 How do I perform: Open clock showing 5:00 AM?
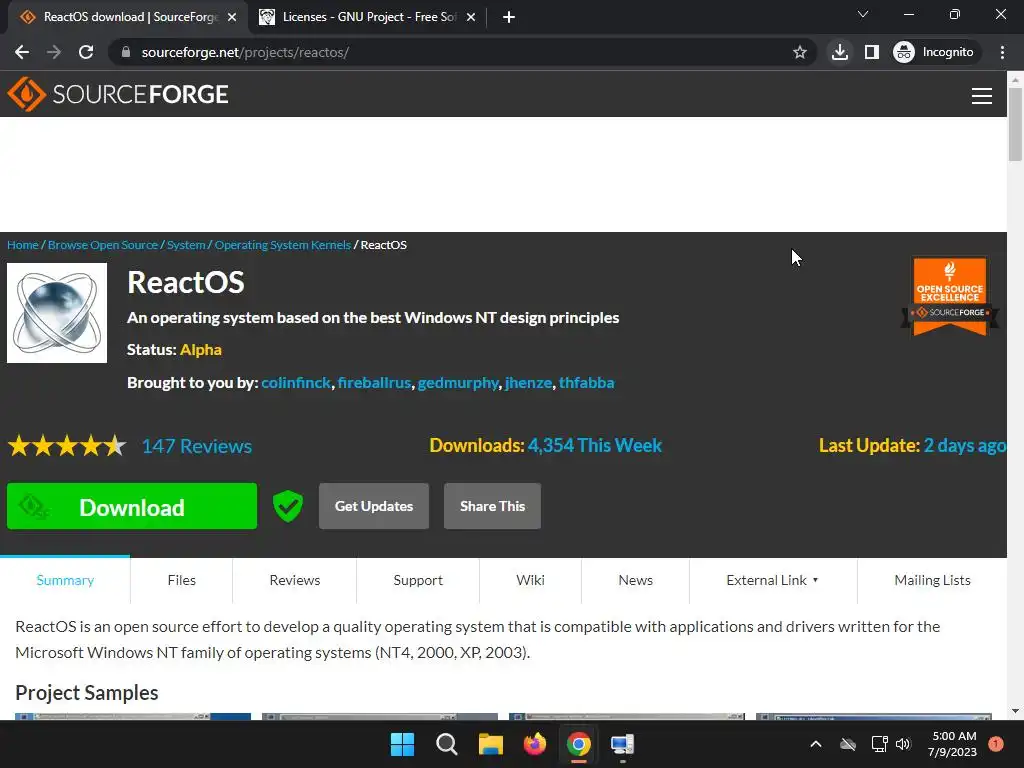click(x=952, y=744)
